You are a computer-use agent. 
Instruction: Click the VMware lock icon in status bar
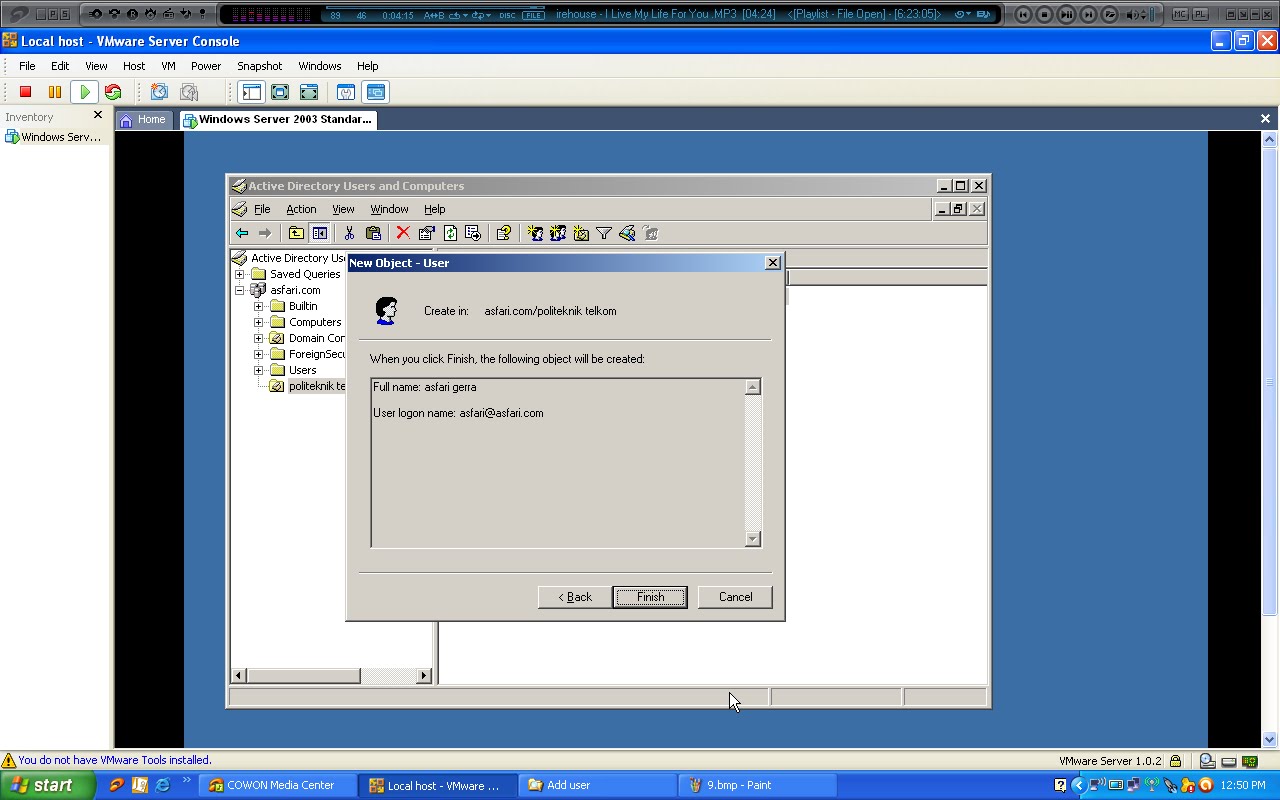[1176, 761]
